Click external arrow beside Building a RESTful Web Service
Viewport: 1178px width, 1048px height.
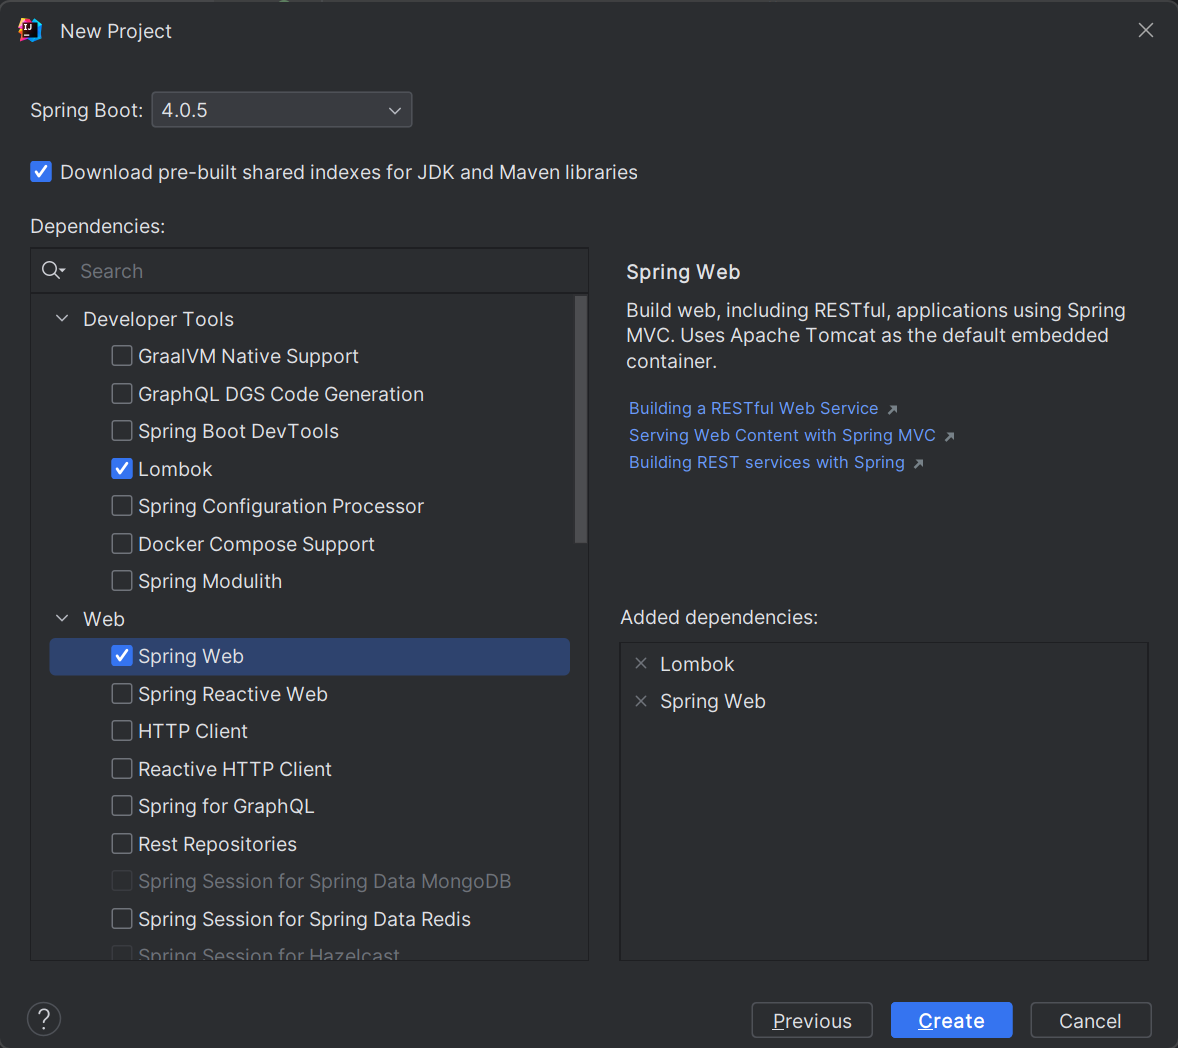[x=892, y=409]
